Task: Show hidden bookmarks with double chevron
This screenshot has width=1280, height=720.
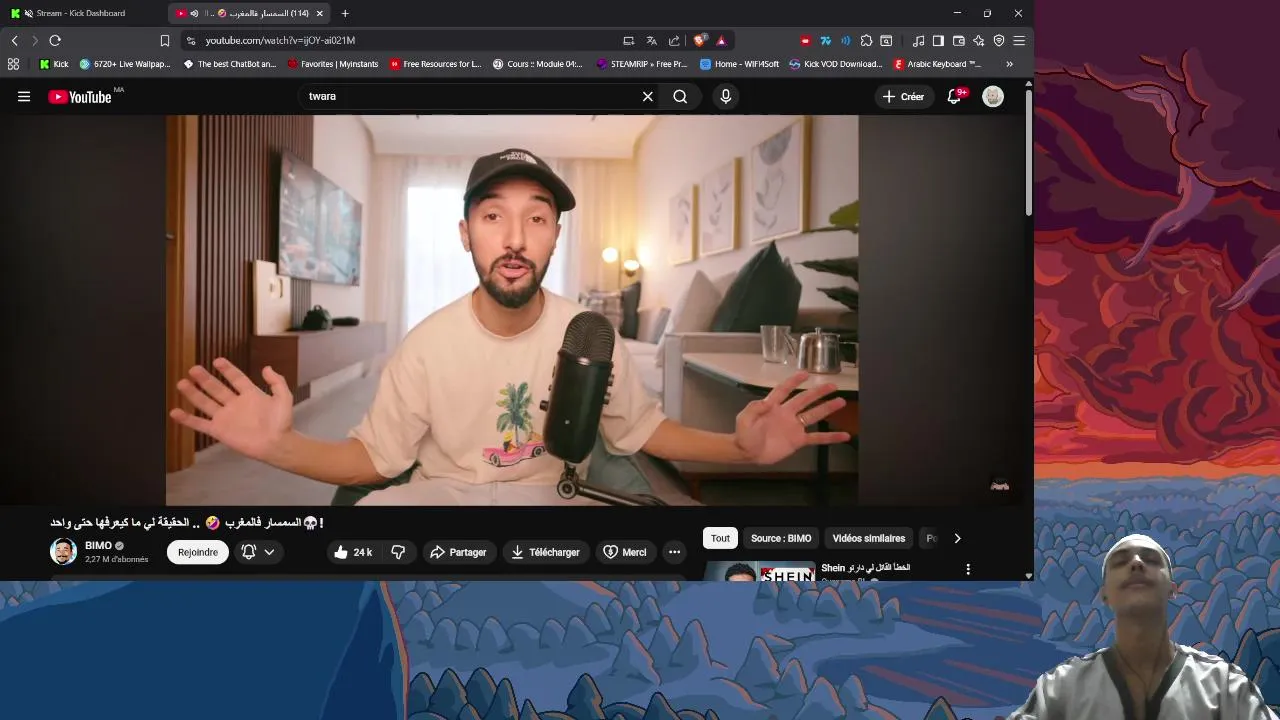Action: (x=1009, y=64)
